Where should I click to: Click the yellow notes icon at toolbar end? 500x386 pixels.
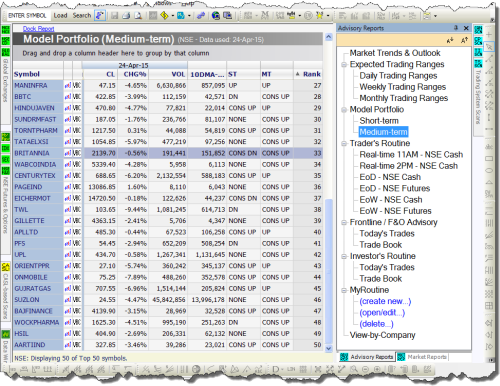pos(427,15)
